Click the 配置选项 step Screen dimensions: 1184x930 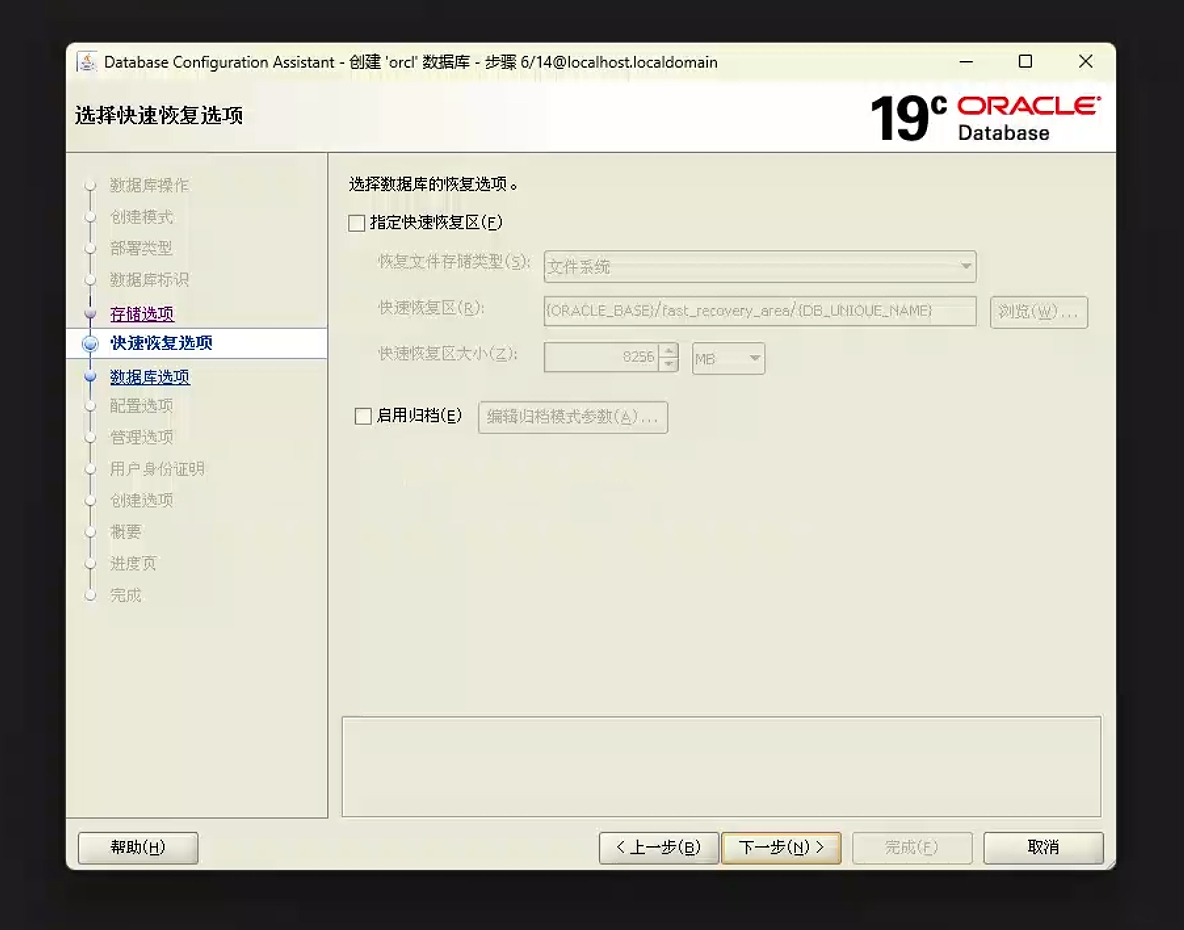coord(141,405)
